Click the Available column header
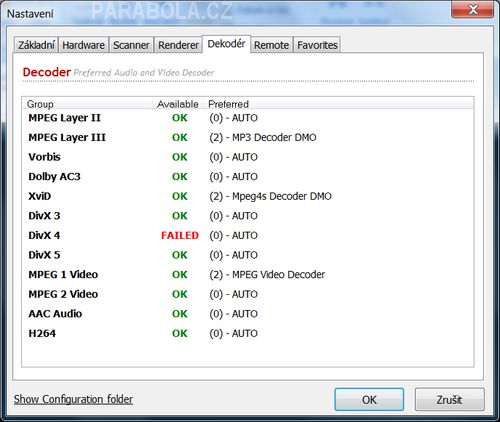Viewport: 500px width, 422px height. (x=178, y=104)
